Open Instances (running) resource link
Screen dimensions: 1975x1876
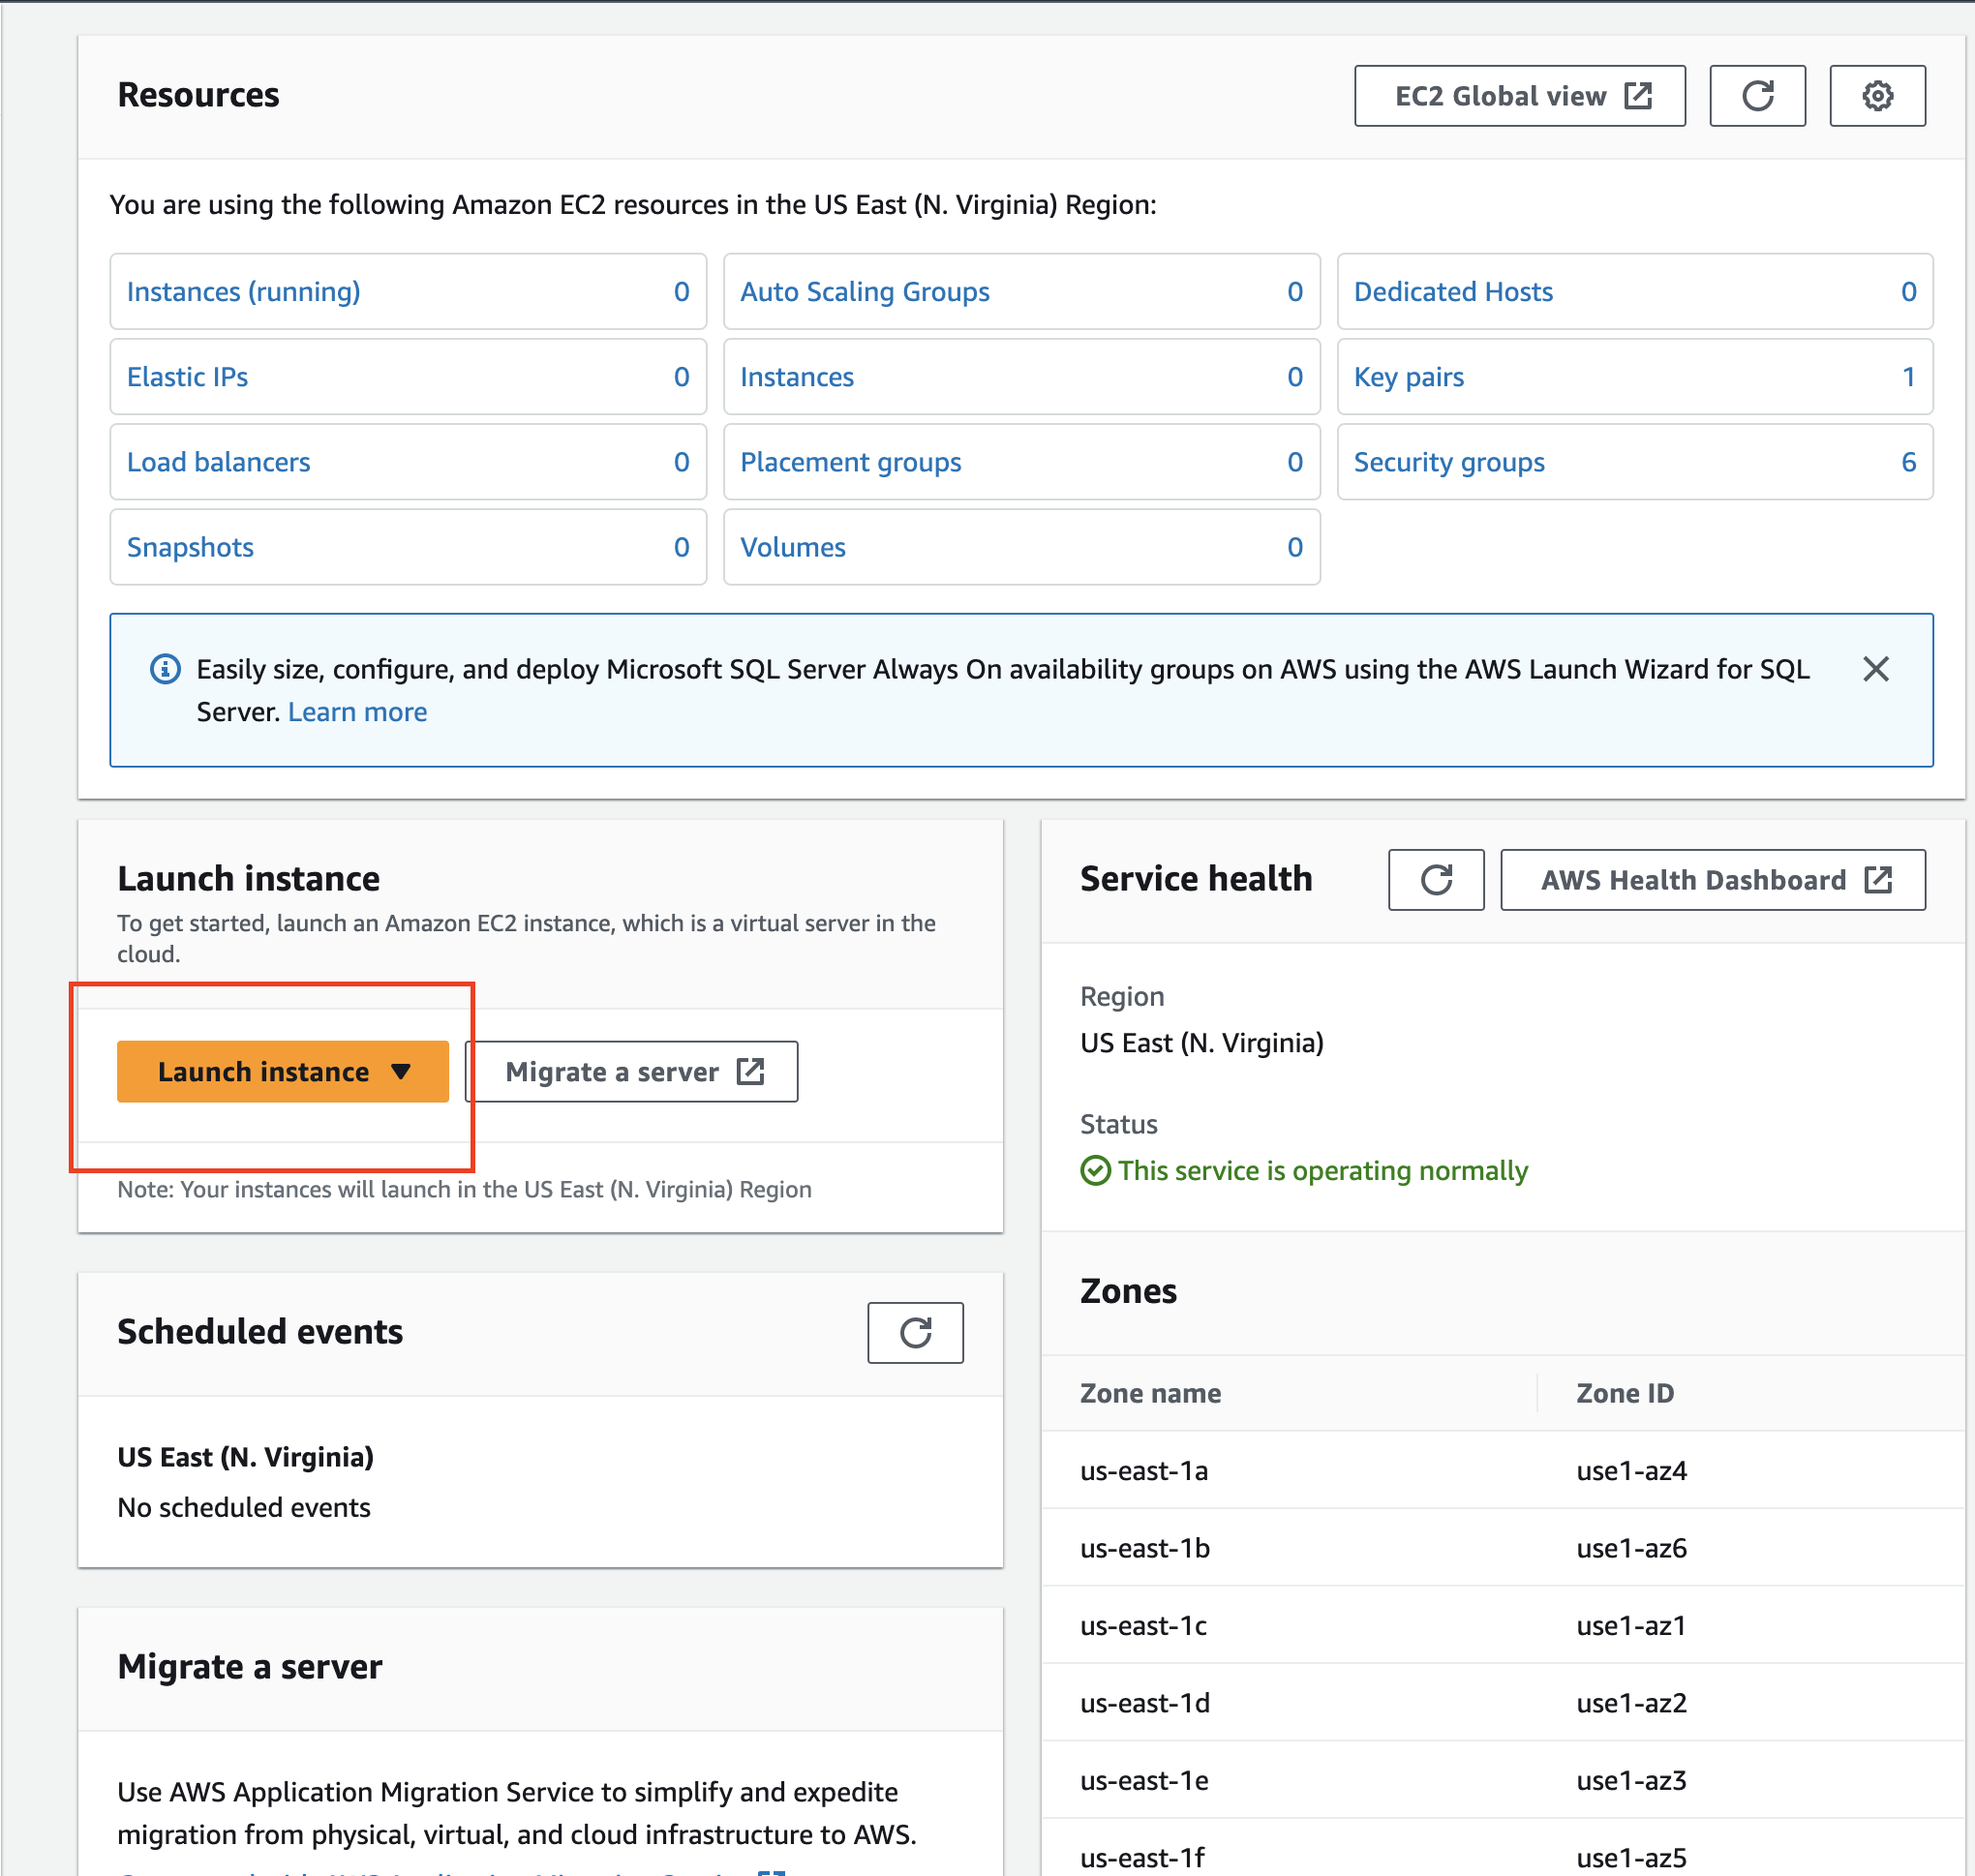pyautogui.click(x=243, y=292)
